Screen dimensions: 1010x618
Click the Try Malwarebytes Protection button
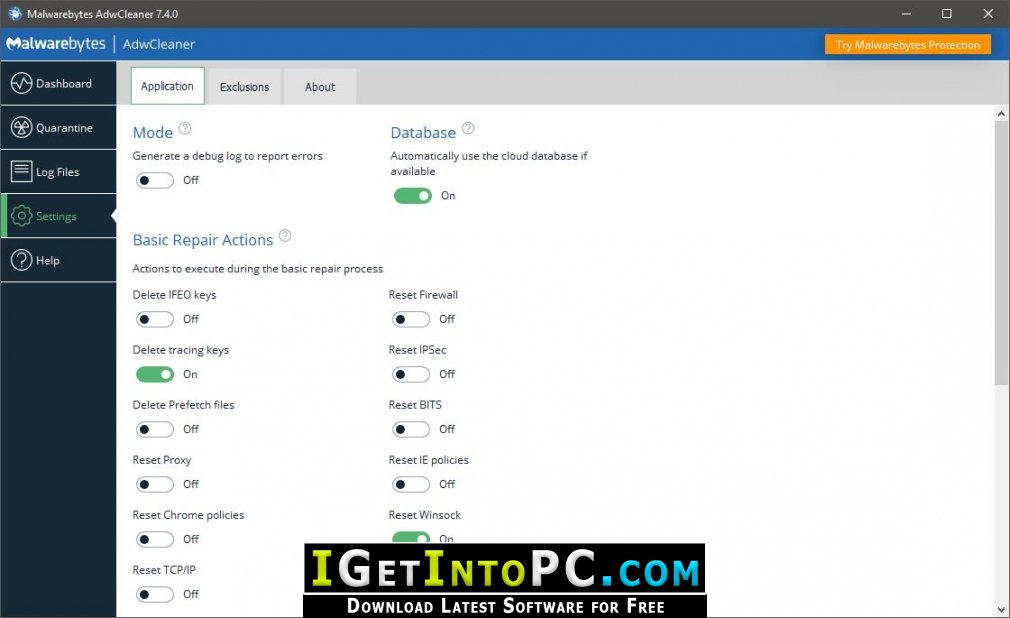click(908, 44)
